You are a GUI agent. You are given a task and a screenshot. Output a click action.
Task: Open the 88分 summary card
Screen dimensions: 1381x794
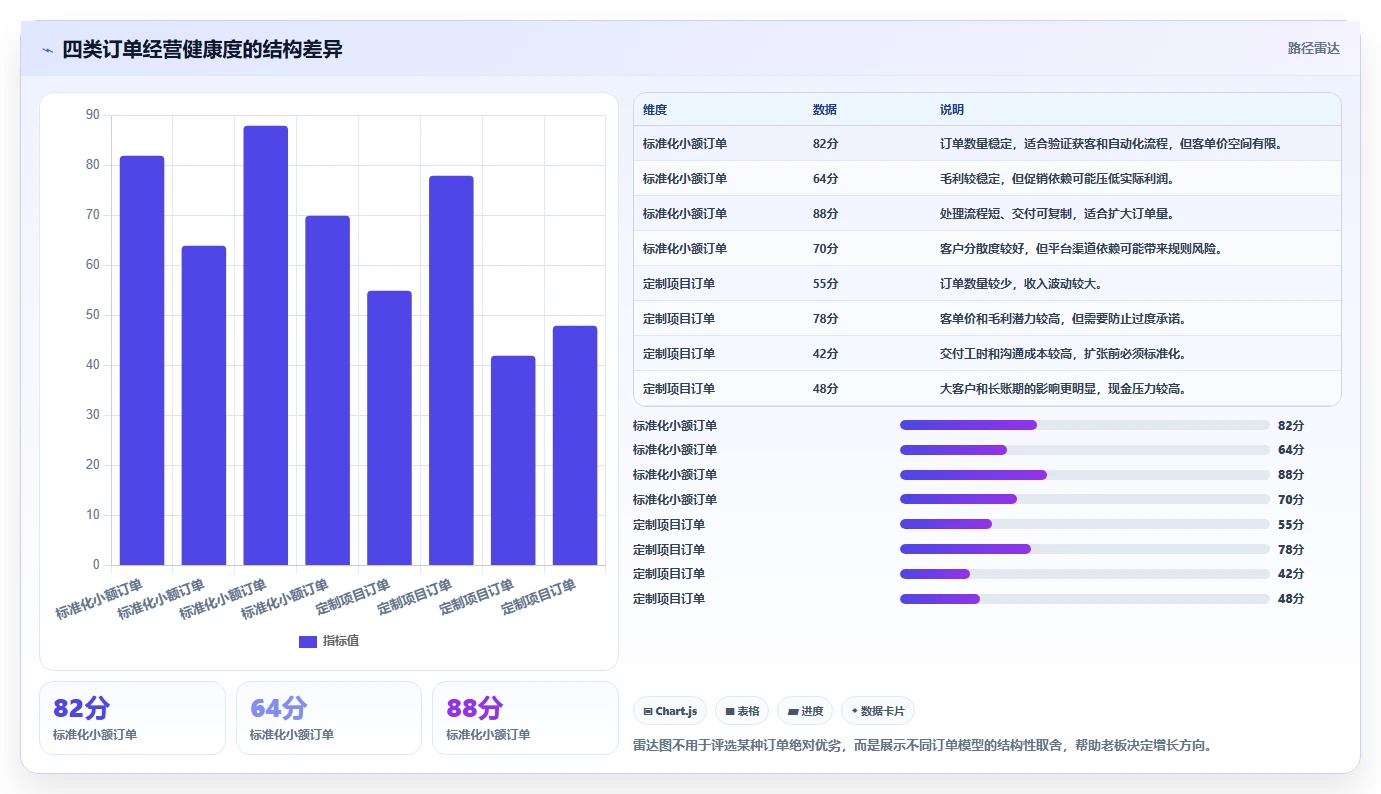point(525,718)
